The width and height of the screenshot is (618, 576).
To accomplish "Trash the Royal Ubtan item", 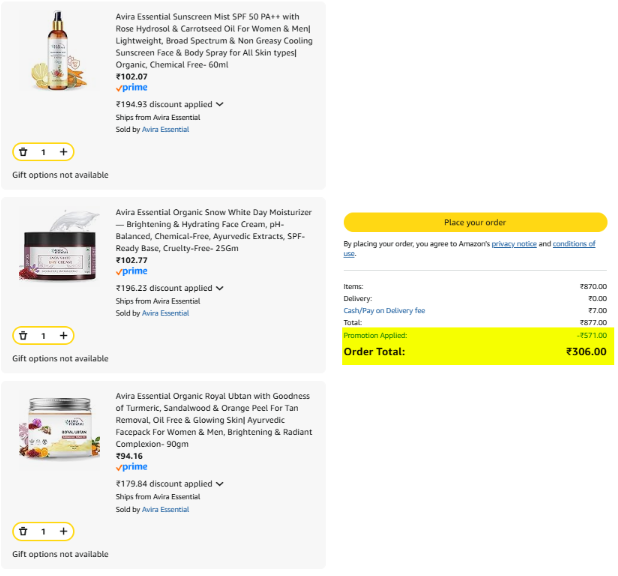I will [x=23, y=531].
